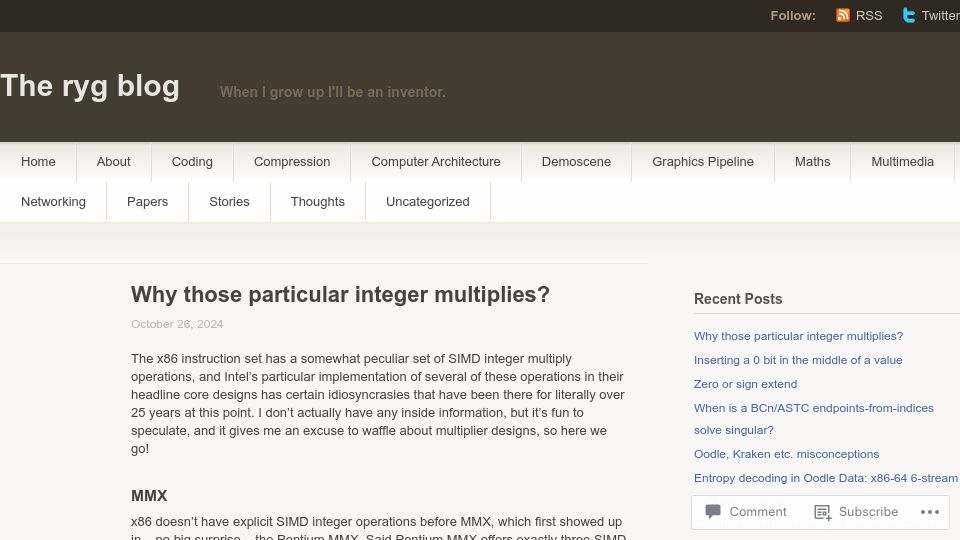Select the Graphics Pipeline category
The width and height of the screenshot is (960, 540).
702,162
